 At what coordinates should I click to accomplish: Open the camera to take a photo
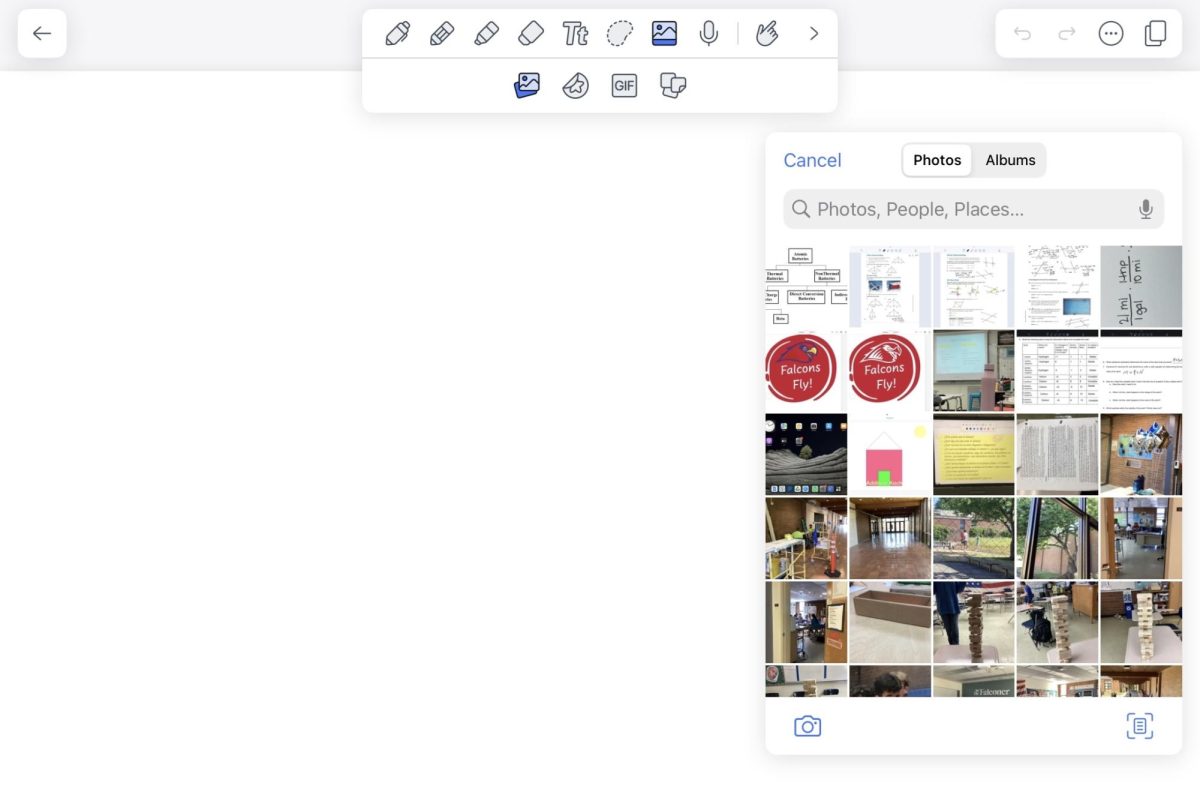(808, 726)
